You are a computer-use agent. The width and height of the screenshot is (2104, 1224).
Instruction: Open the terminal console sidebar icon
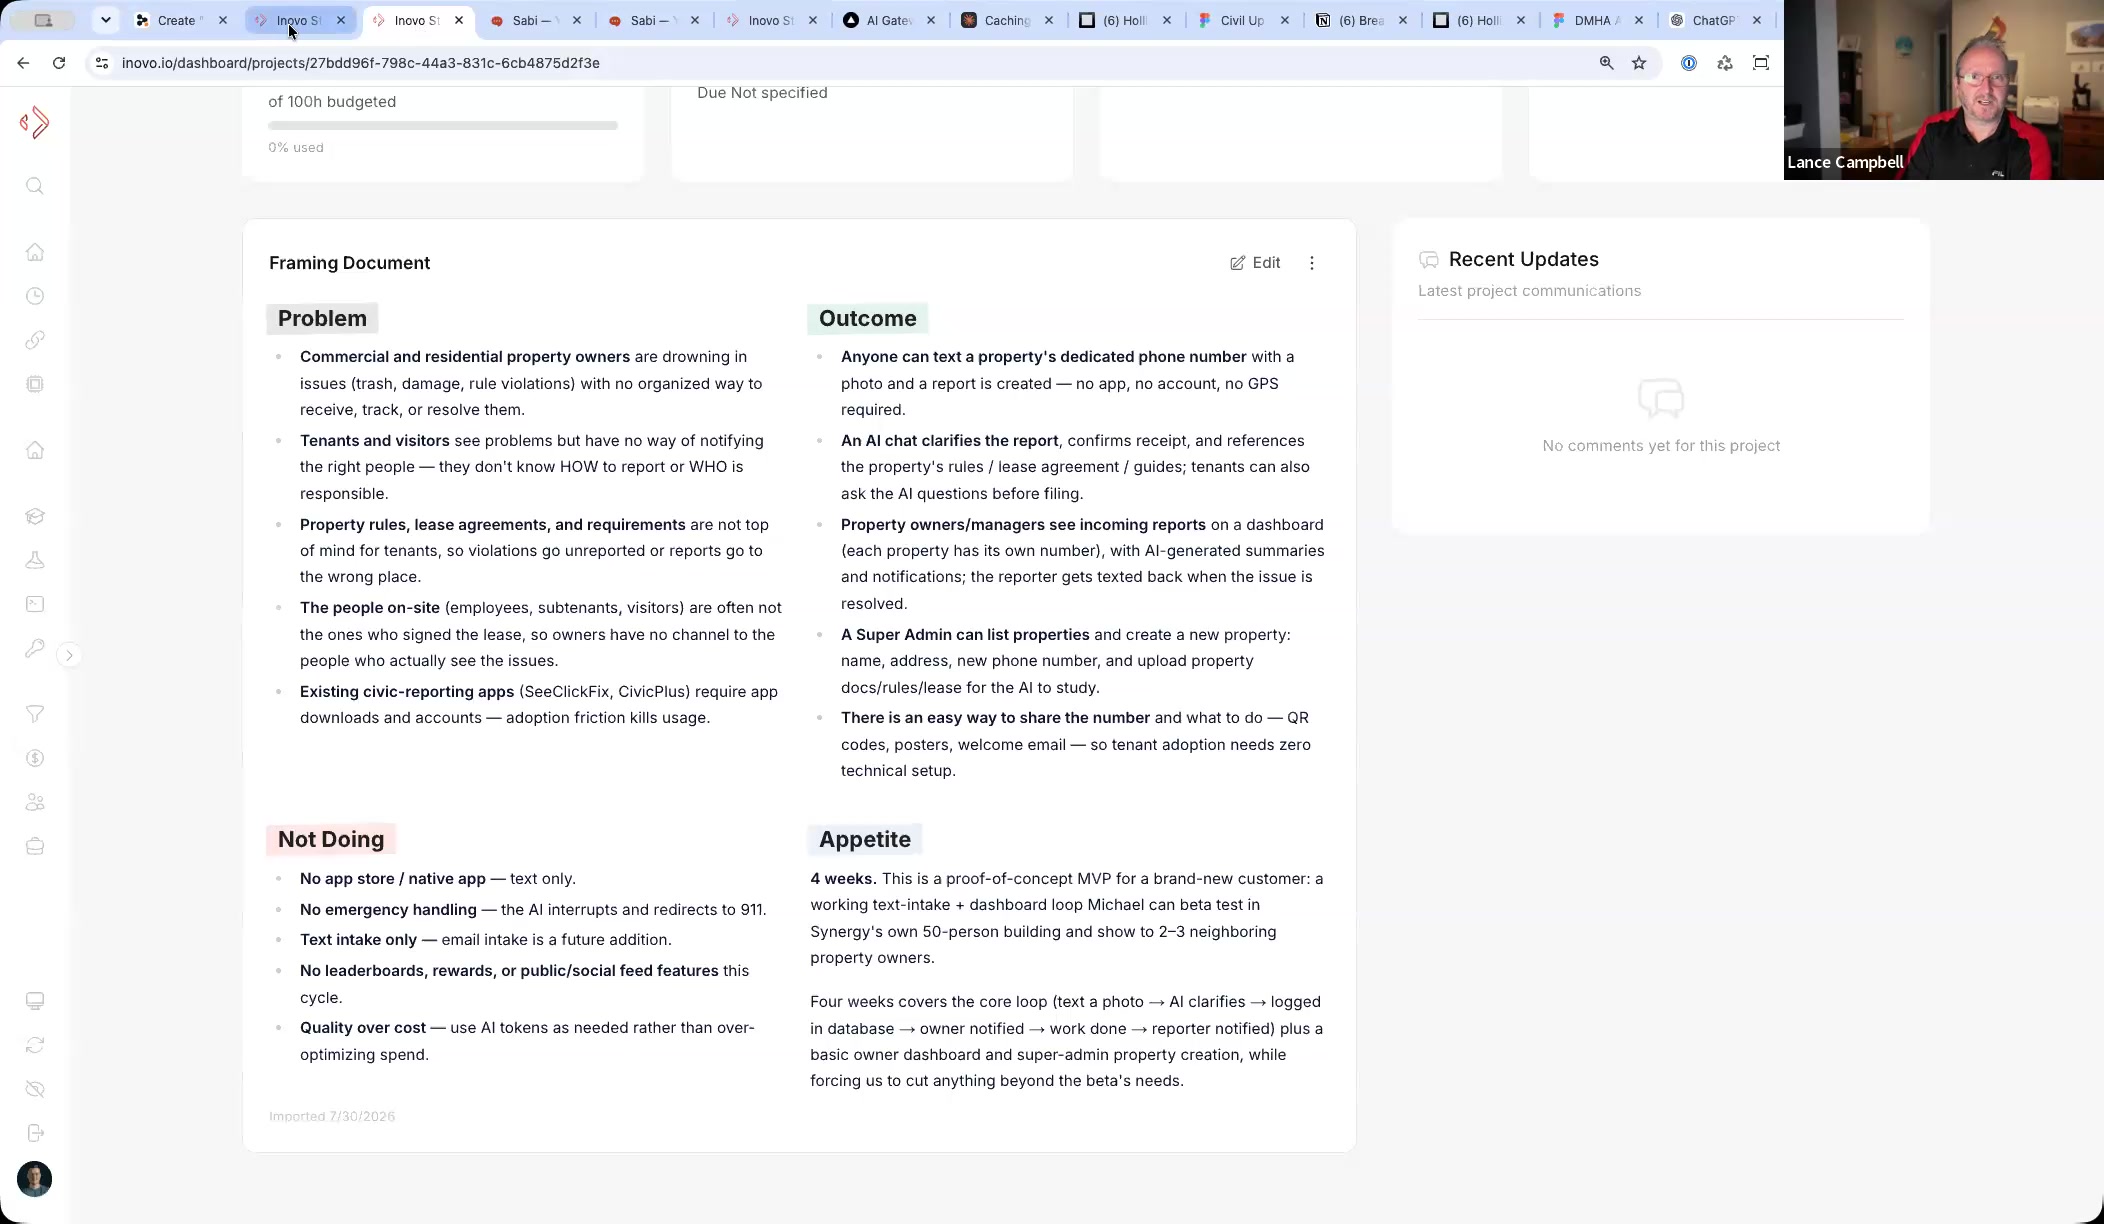point(35,604)
